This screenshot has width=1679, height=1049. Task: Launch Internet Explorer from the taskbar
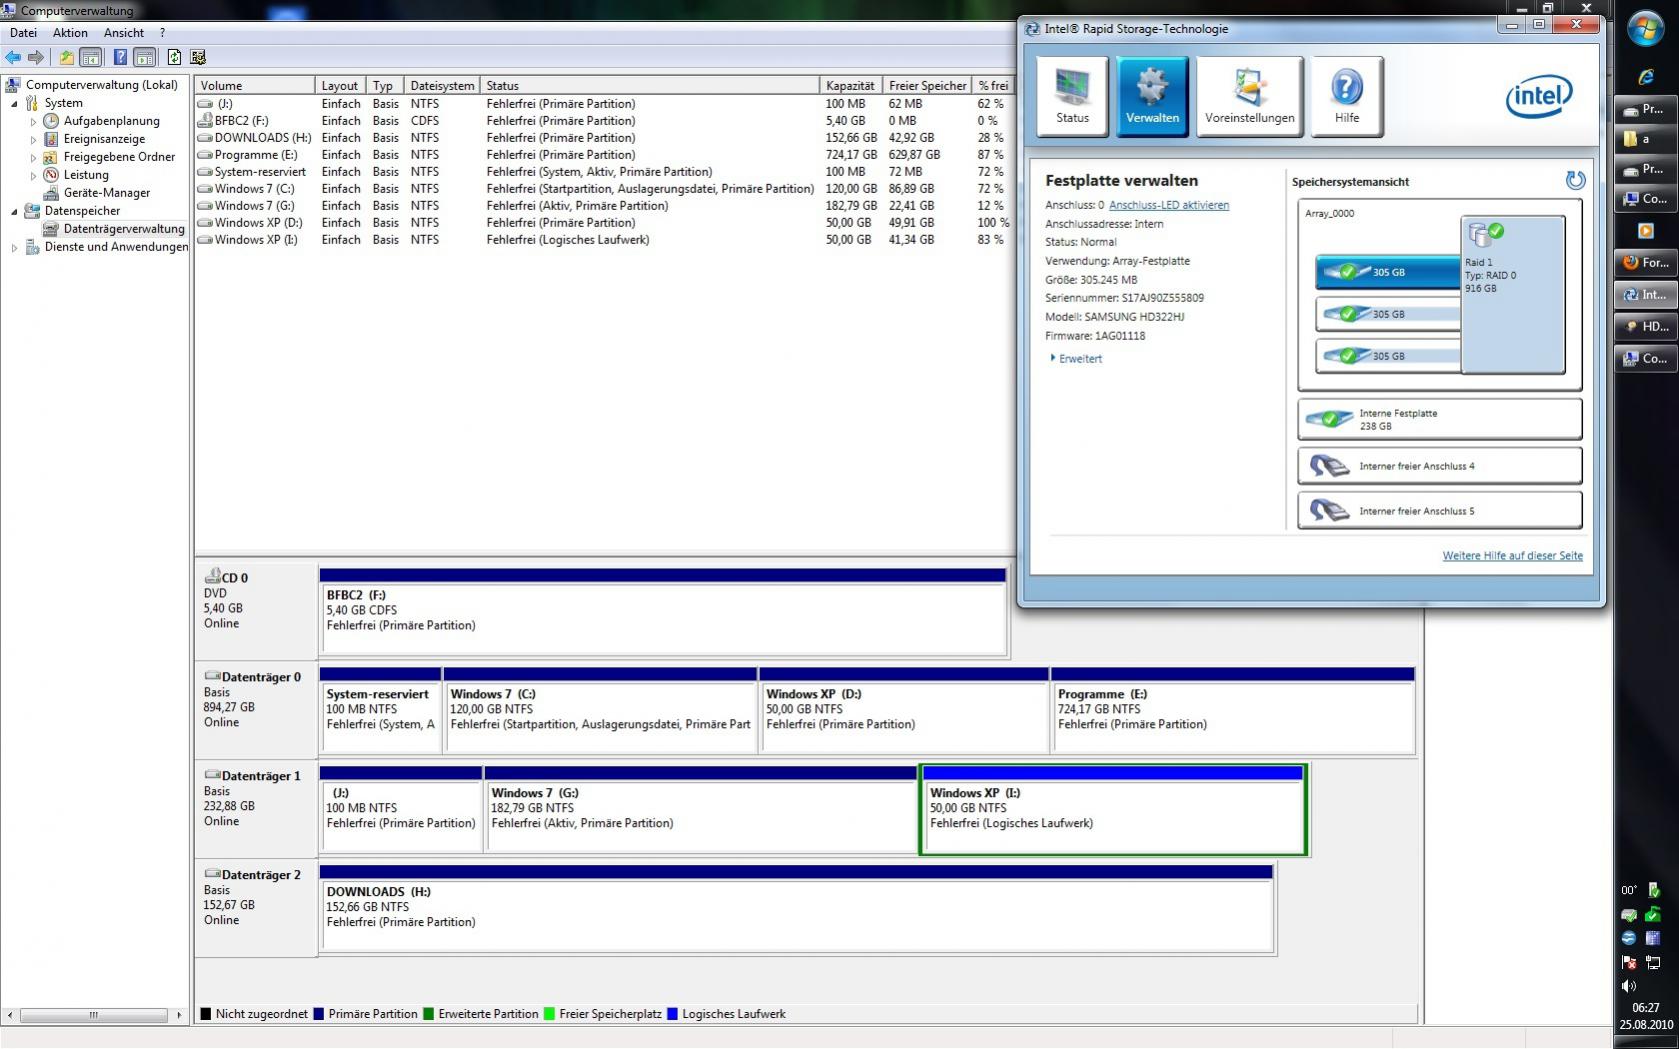point(1645,77)
